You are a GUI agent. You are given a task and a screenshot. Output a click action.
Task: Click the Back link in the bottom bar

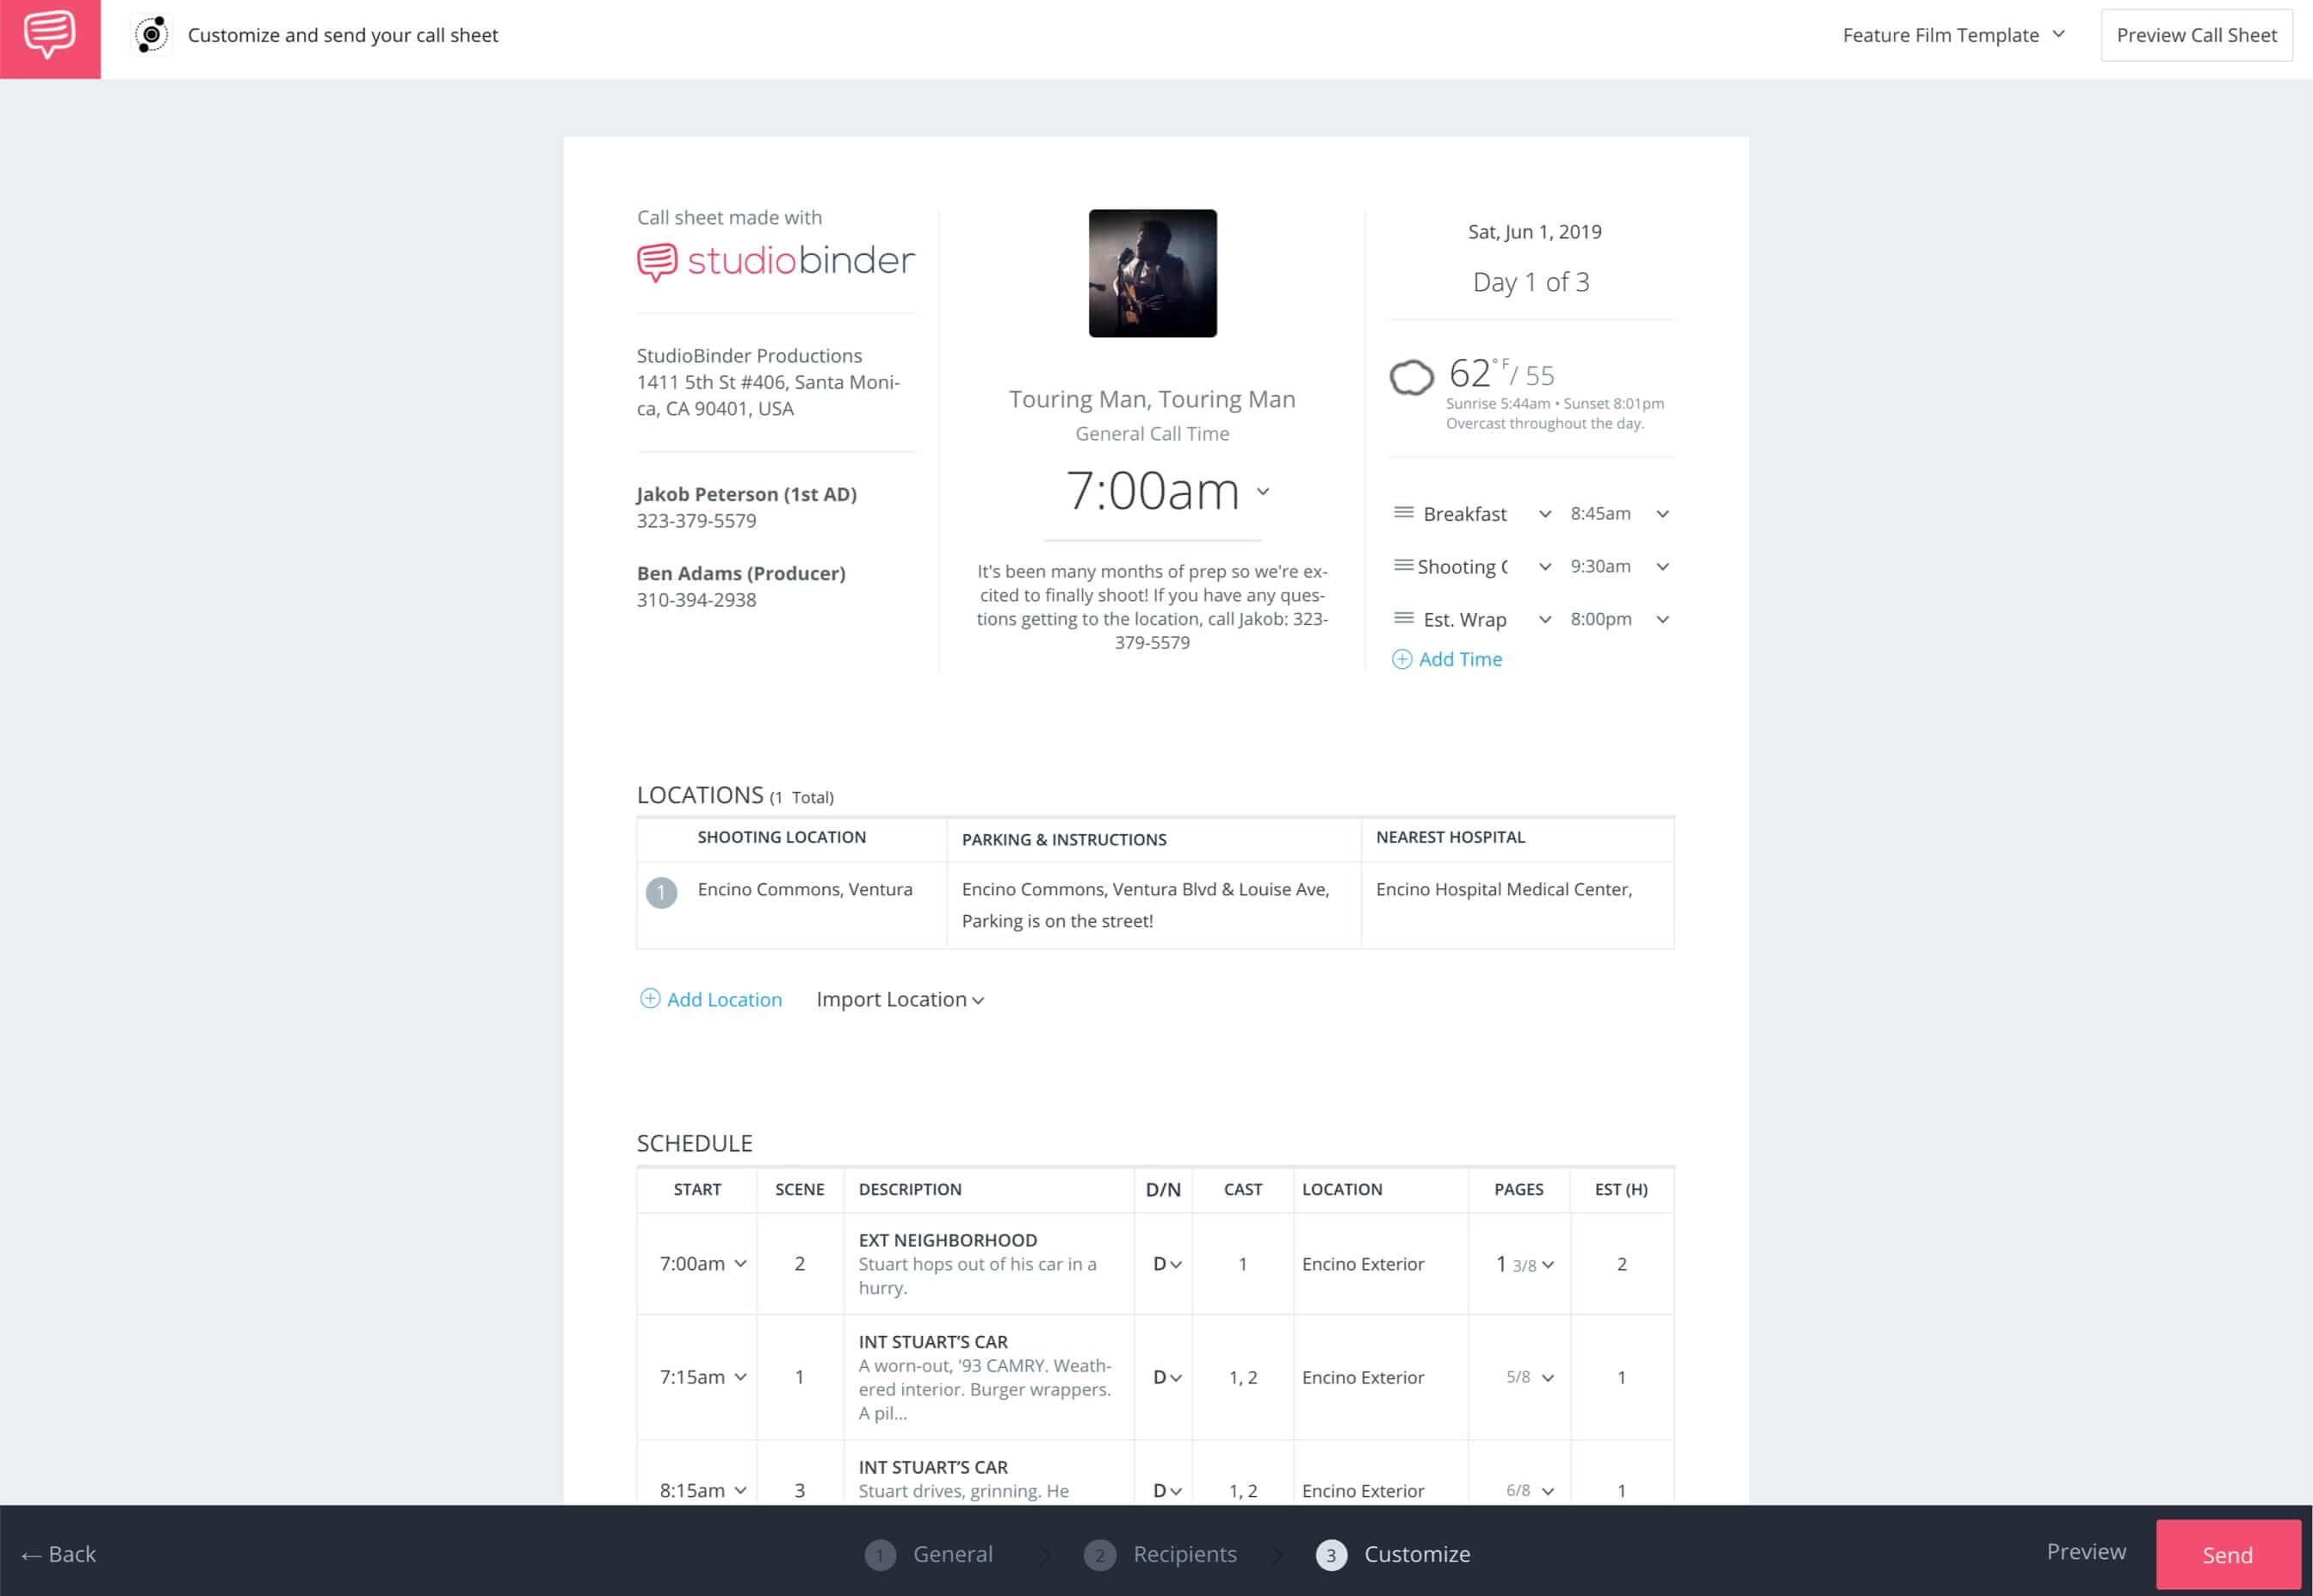[60, 1554]
